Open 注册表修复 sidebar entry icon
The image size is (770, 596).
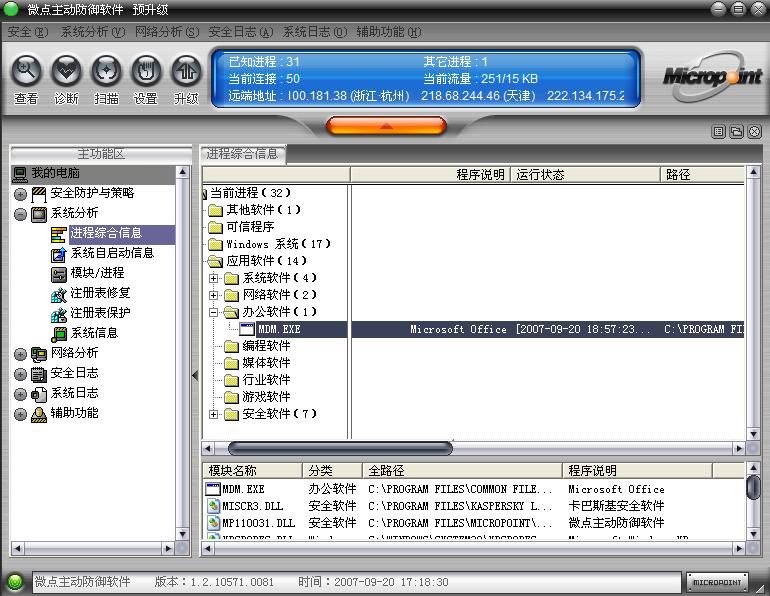click(x=58, y=294)
